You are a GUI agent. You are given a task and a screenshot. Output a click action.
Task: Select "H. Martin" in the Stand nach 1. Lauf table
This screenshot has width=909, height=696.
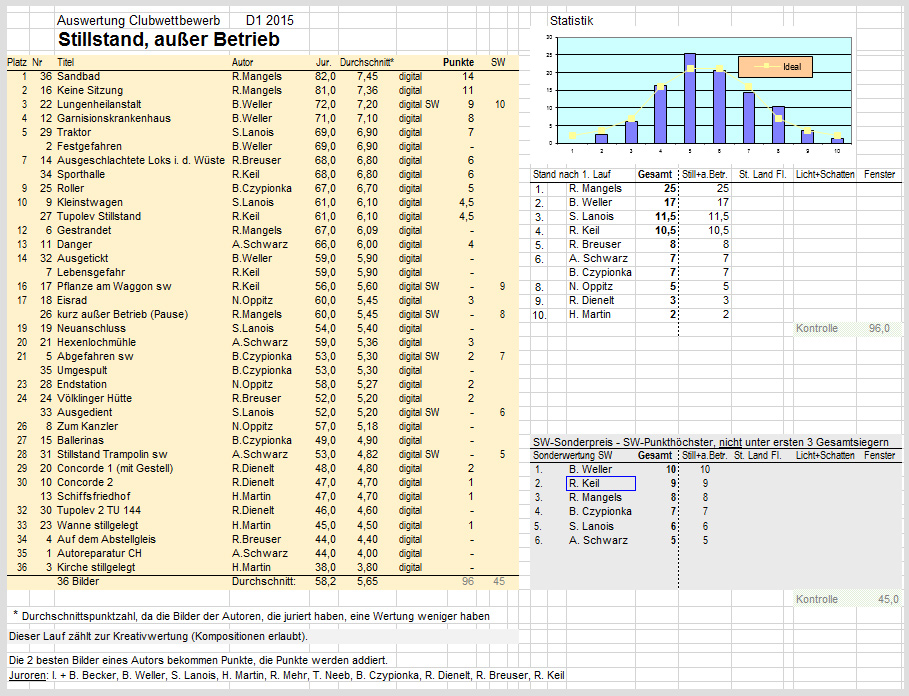[590, 314]
